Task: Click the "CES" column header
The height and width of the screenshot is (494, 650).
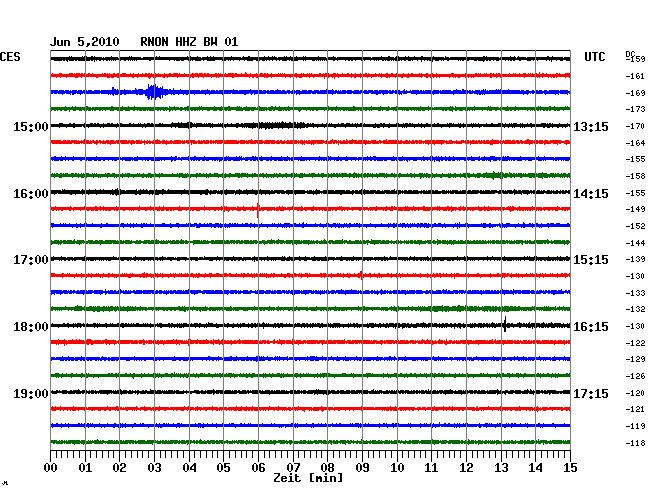Action: (x=10, y=57)
